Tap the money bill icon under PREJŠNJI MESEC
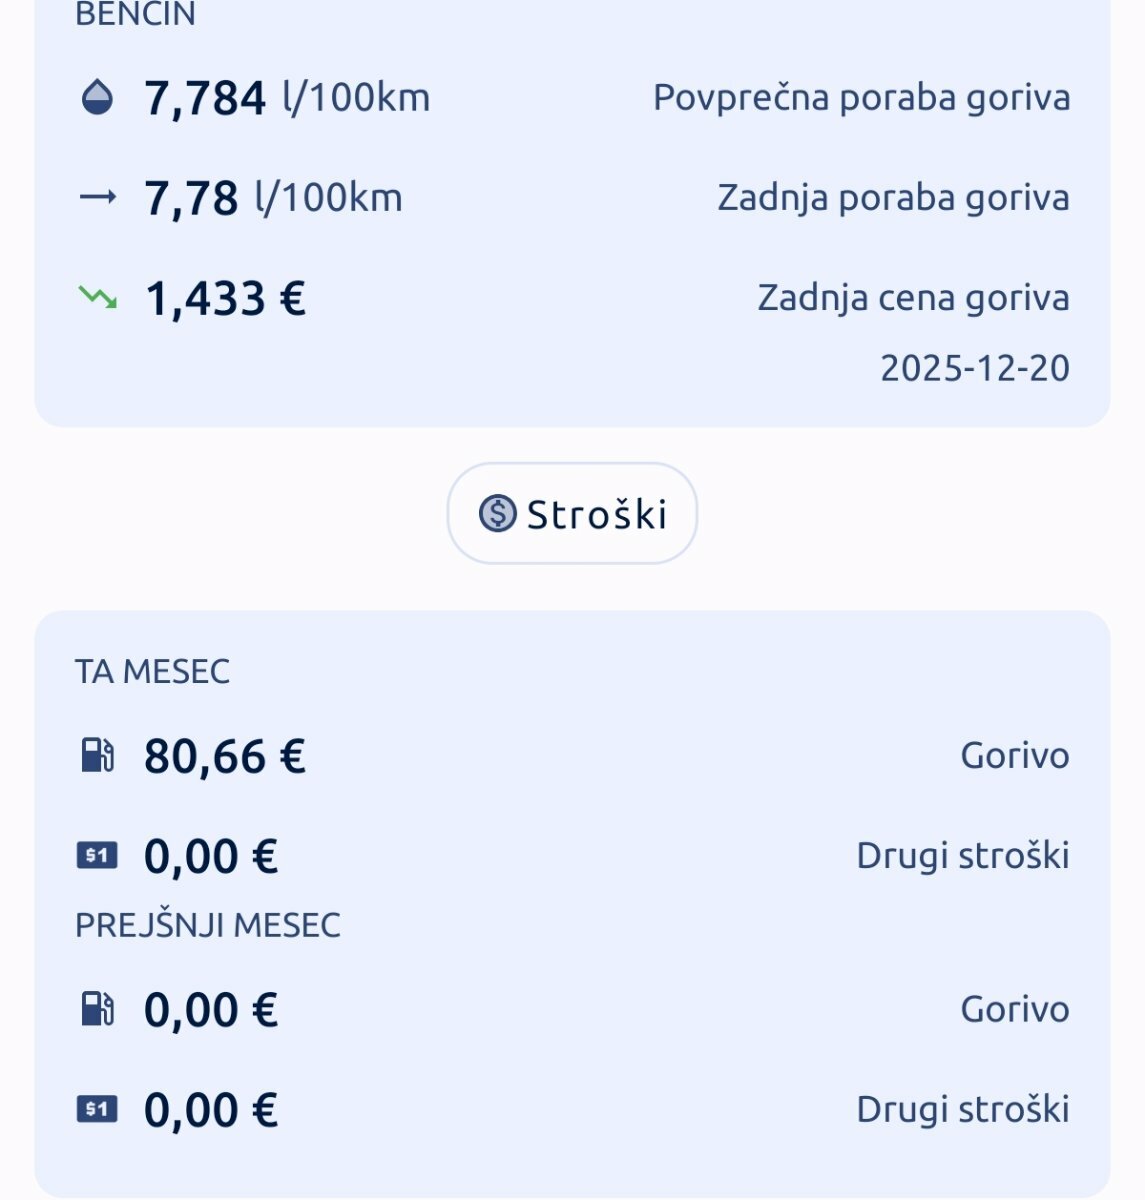The height and width of the screenshot is (1200, 1145). pyautogui.click(x=97, y=1109)
